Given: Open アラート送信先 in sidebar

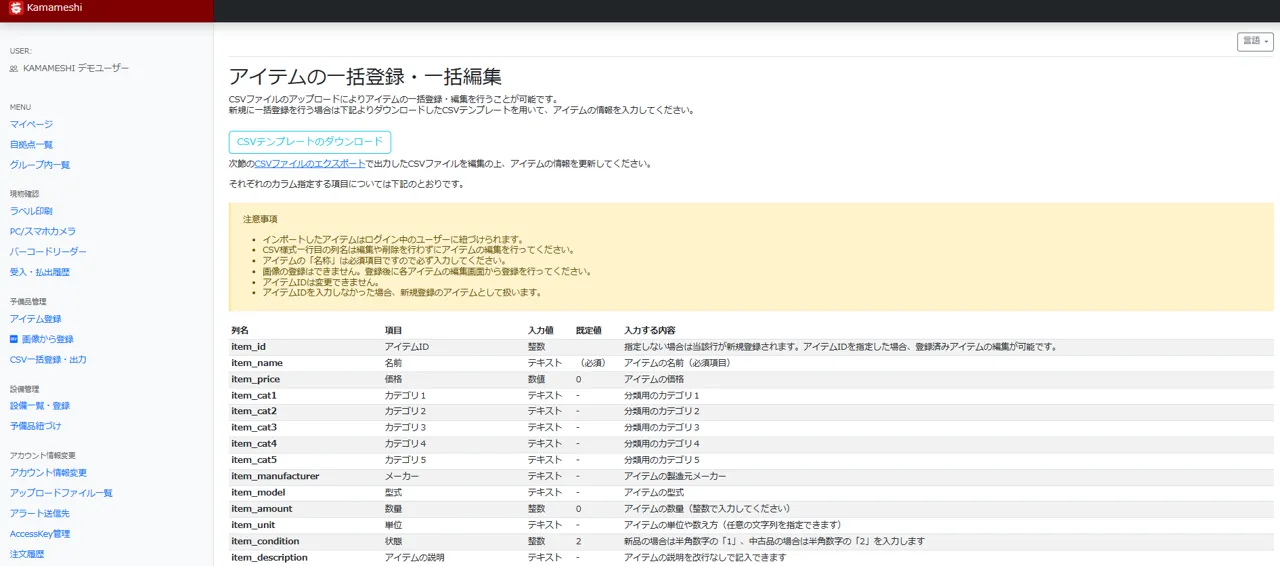Looking at the screenshot, I should click(40, 513).
